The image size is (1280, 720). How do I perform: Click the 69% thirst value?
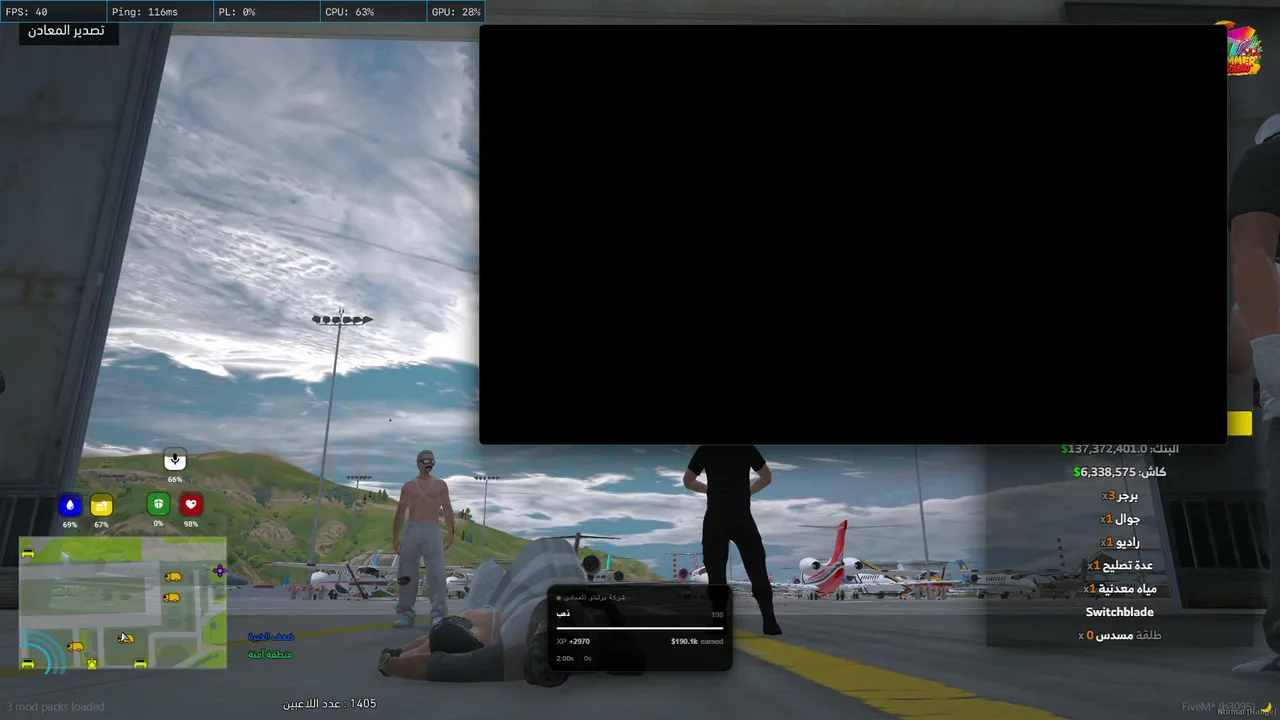tap(70, 524)
